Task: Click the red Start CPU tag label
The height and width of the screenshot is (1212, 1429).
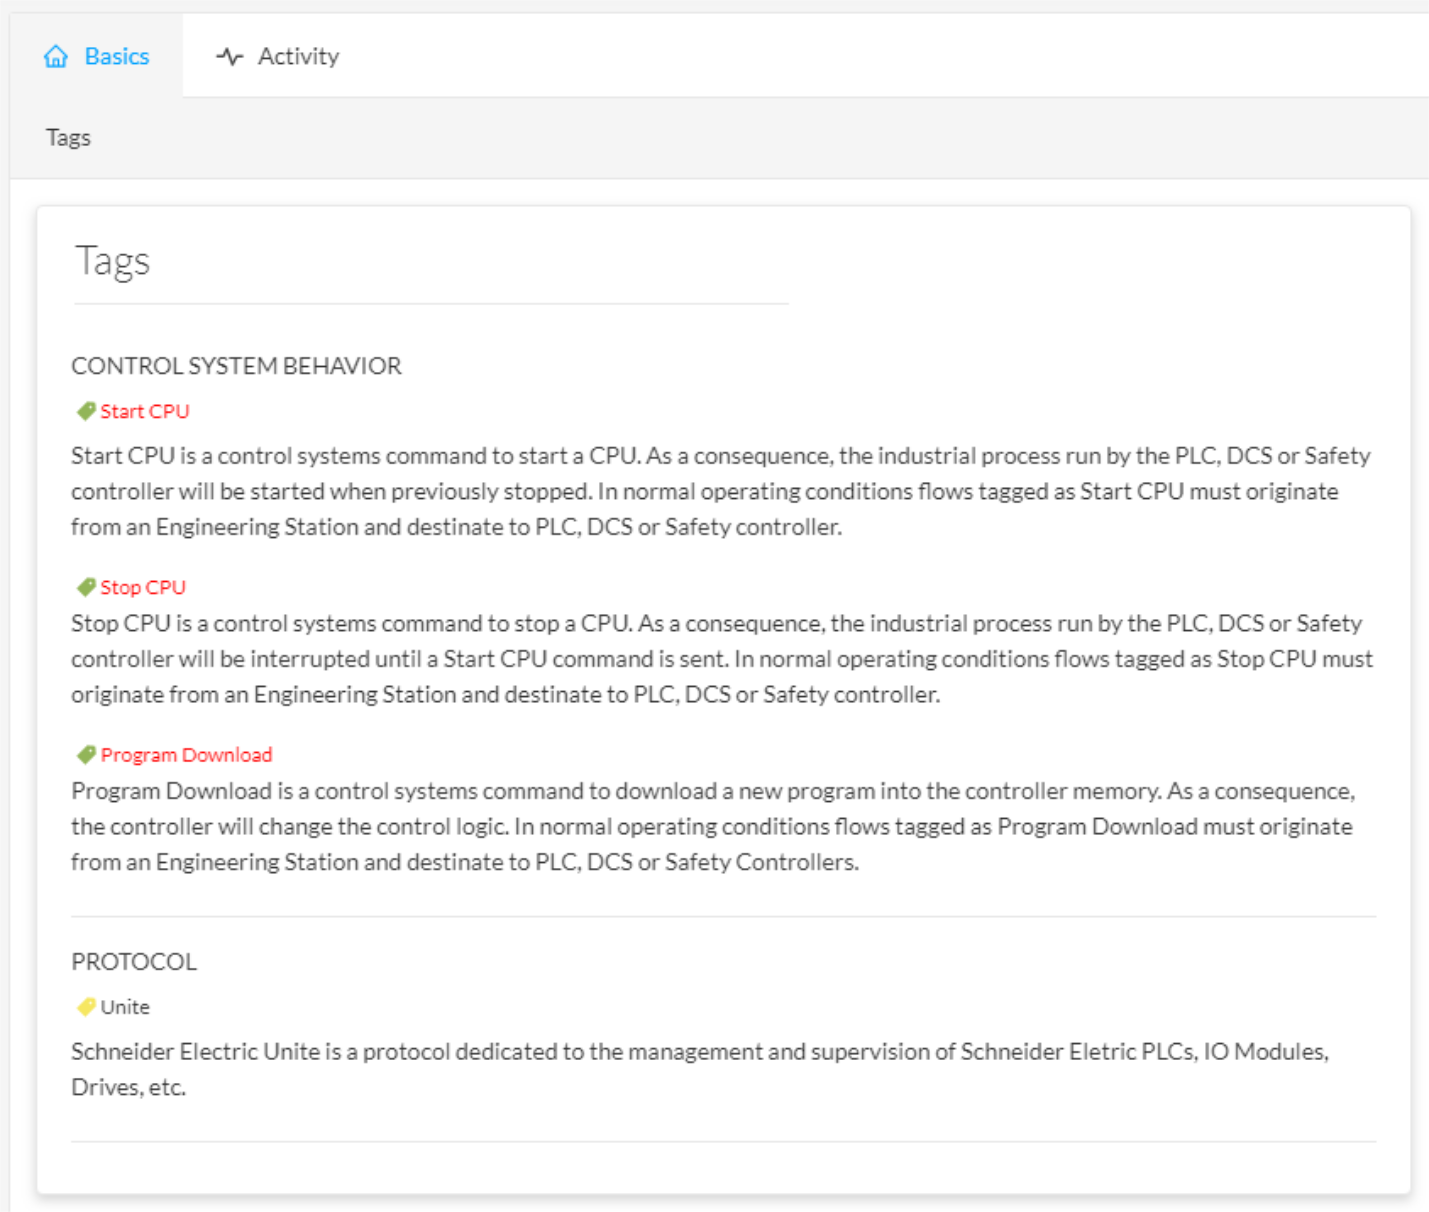Action: click(x=144, y=410)
